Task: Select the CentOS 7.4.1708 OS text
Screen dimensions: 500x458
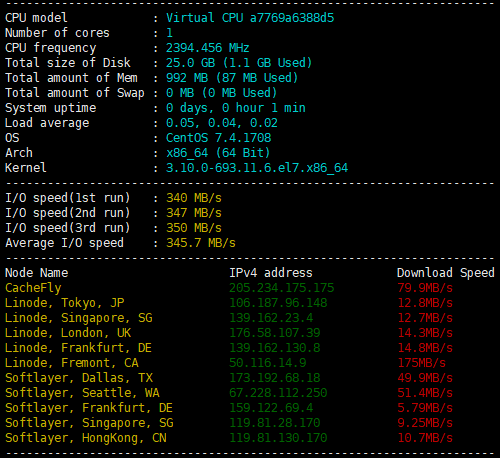Action: click(219, 138)
